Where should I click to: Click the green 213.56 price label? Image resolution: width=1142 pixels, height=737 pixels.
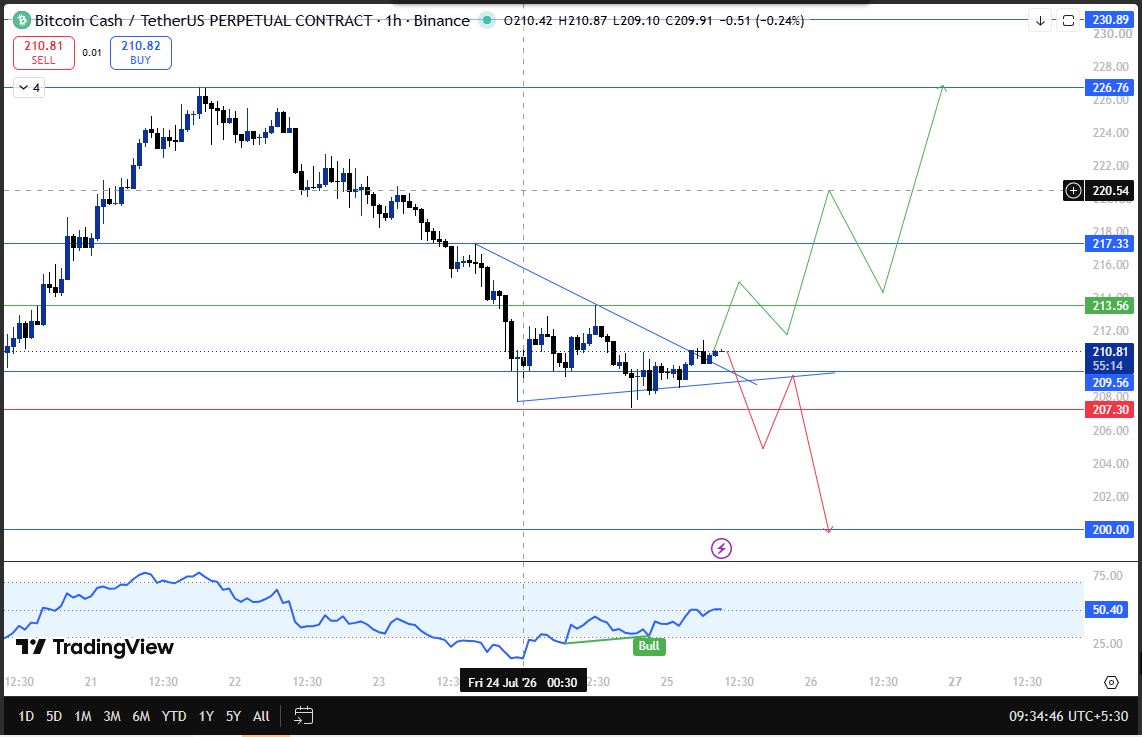pyautogui.click(x=1110, y=305)
